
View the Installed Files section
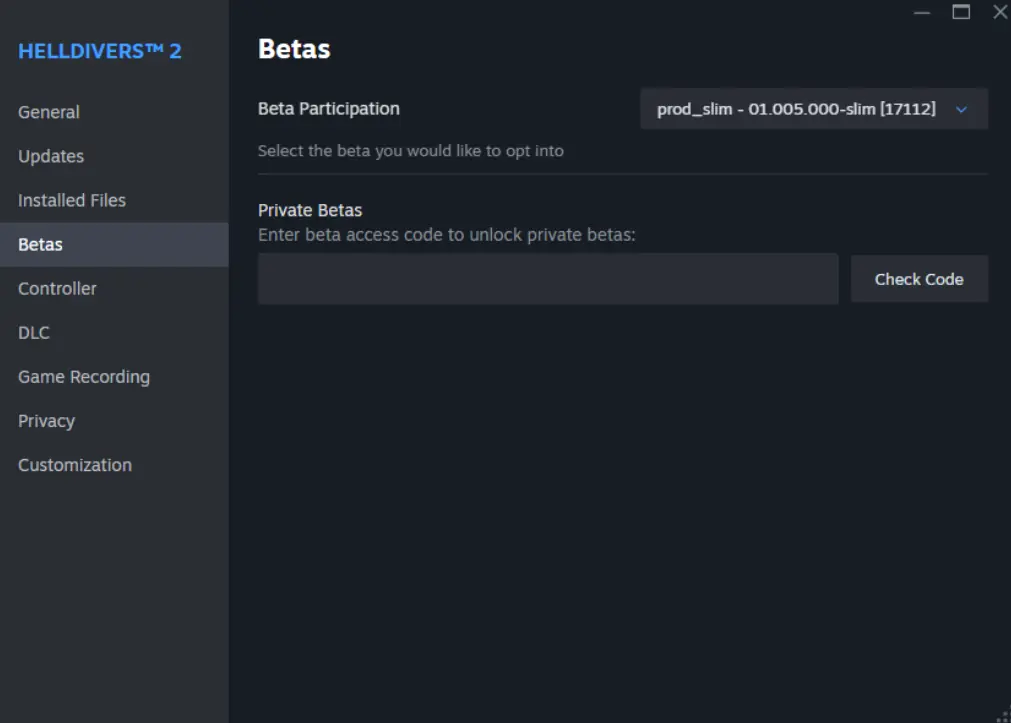[x=71, y=200]
